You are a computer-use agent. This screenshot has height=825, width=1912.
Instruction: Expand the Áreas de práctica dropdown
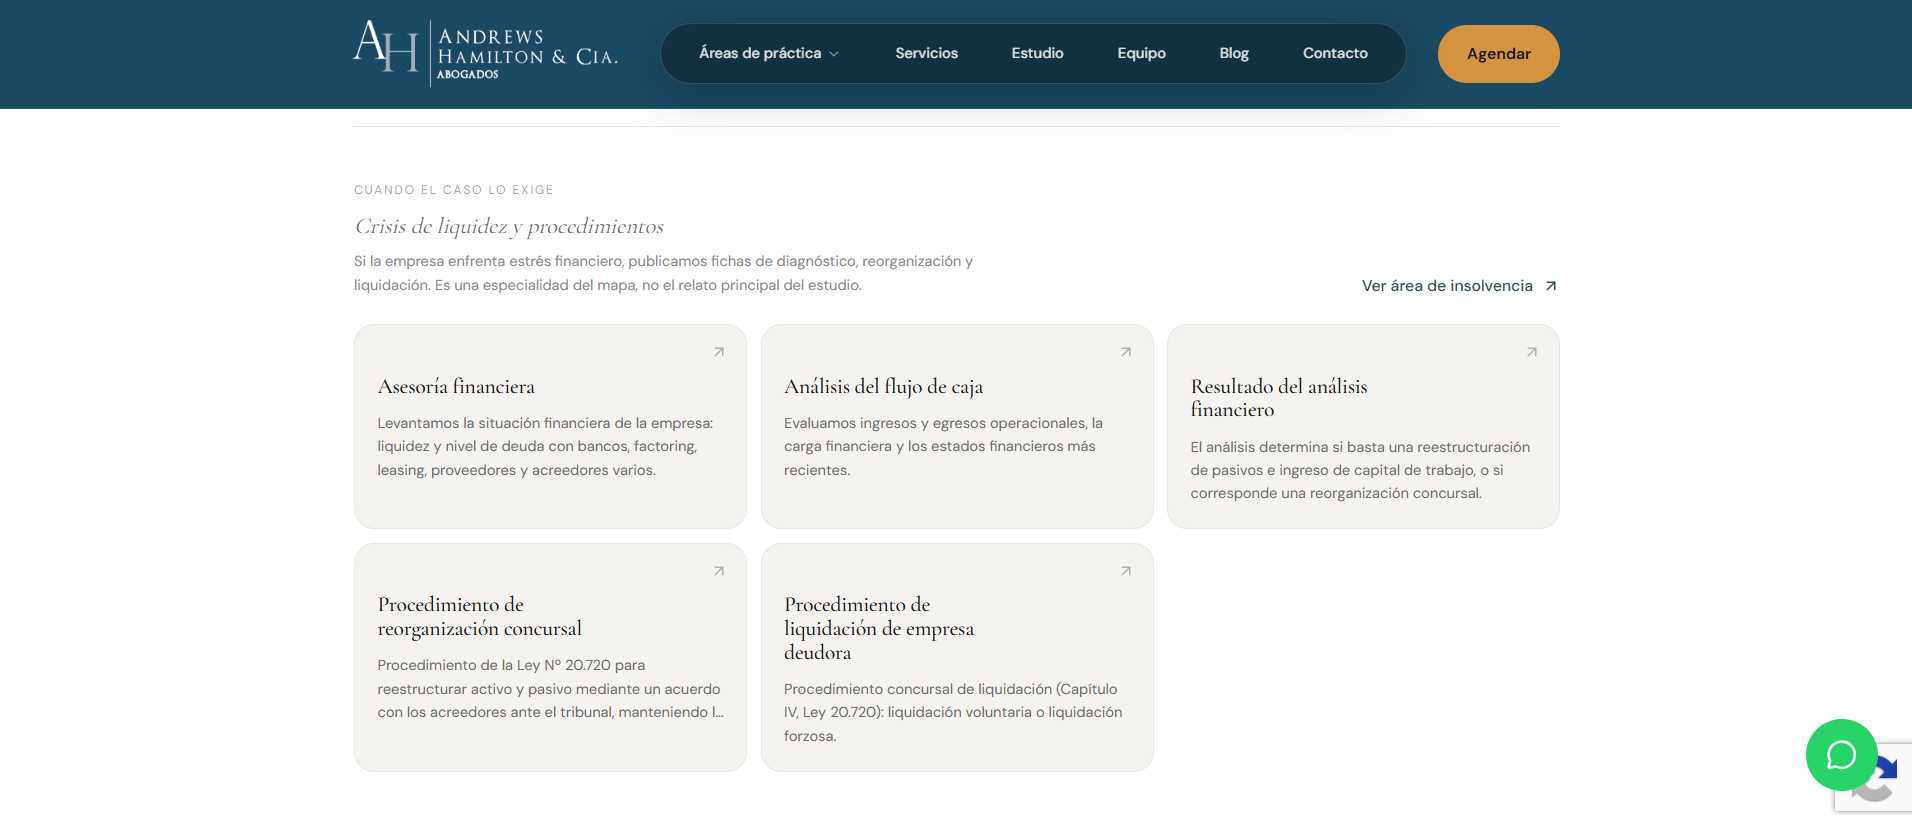[x=768, y=53]
